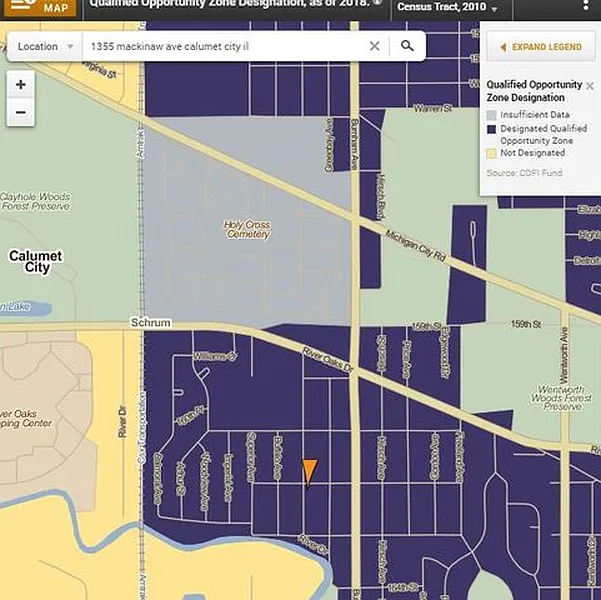Click the Not Designated yellow swatch
The width and height of the screenshot is (601, 600).
(x=491, y=153)
